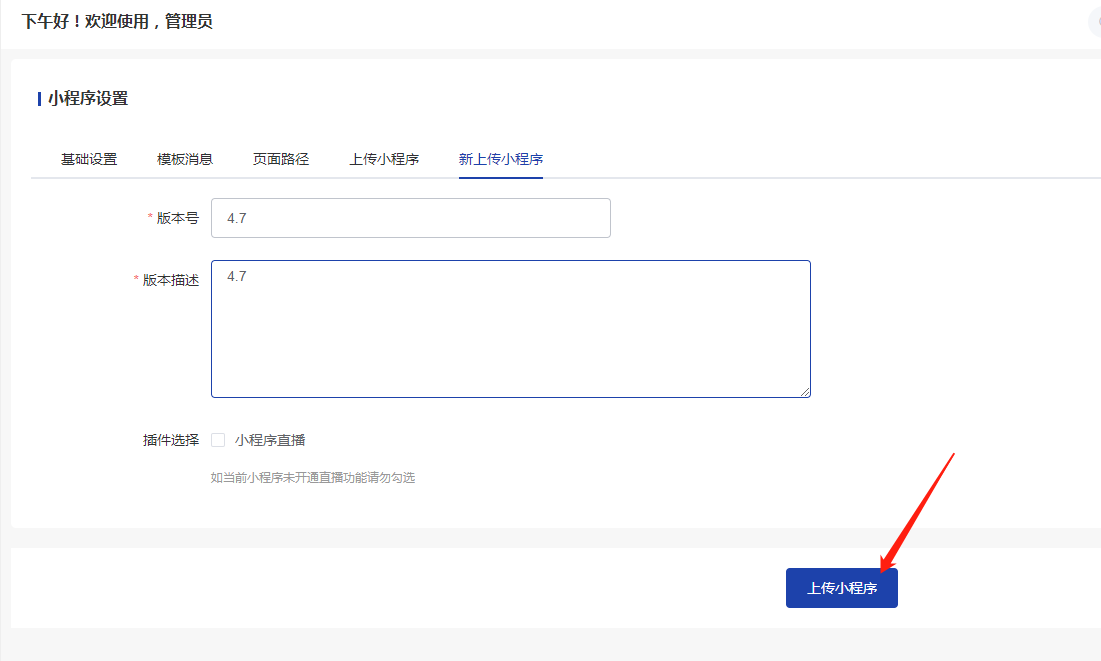Select the 页面路径 tab
The height and width of the screenshot is (661, 1101).
point(281,159)
